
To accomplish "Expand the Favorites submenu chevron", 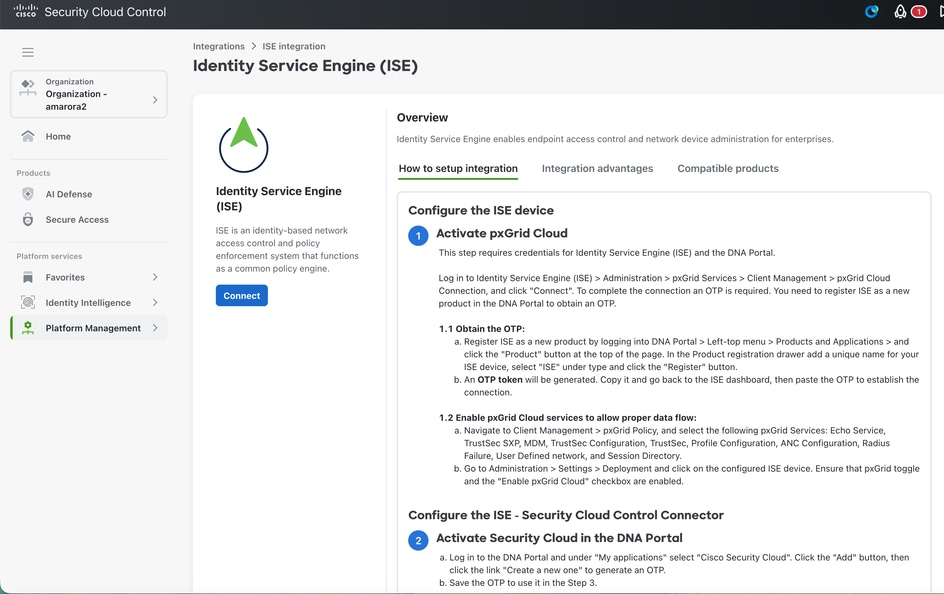I will pos(155,277).
